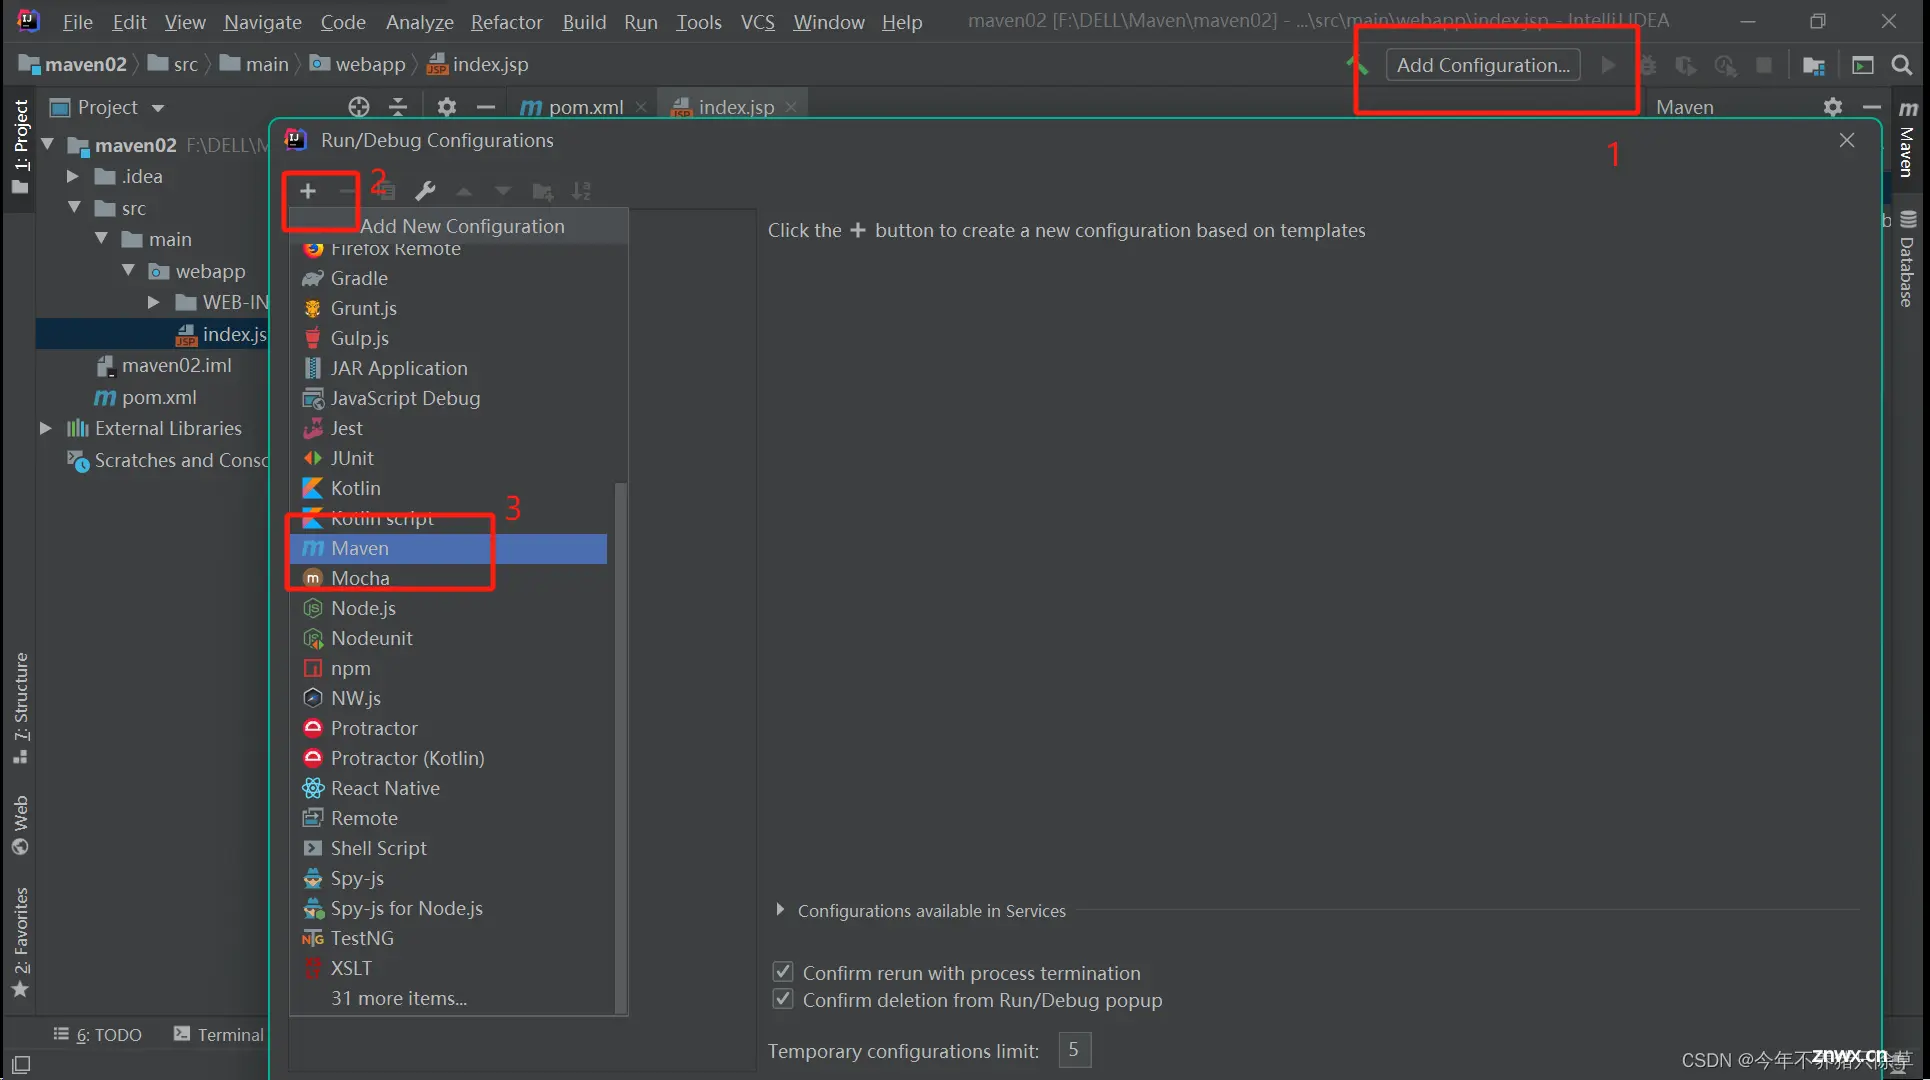This screenshot has height=1080, width=1930.
Task: Collapse the main folder node
Action: 101,239
